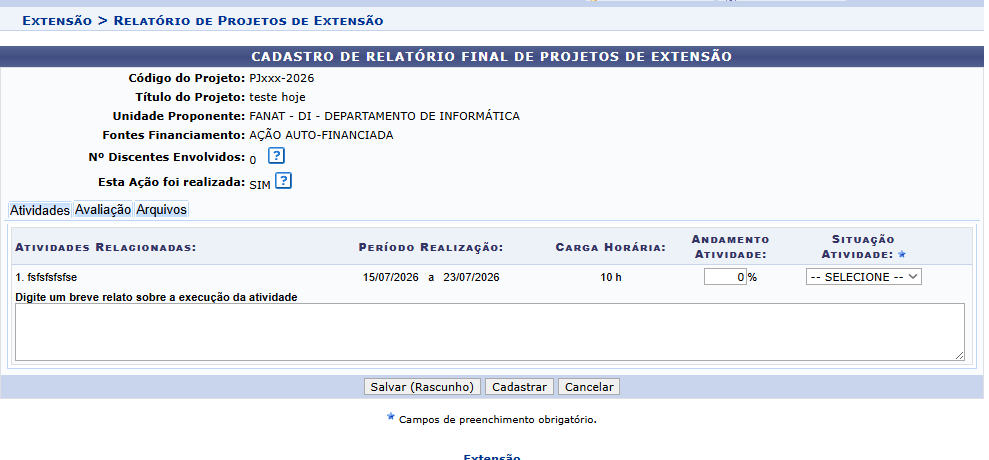
Task: Click help icon beside Nº Discentes Envolvidos
Action: pyautogui.click(x=276, y=155)
